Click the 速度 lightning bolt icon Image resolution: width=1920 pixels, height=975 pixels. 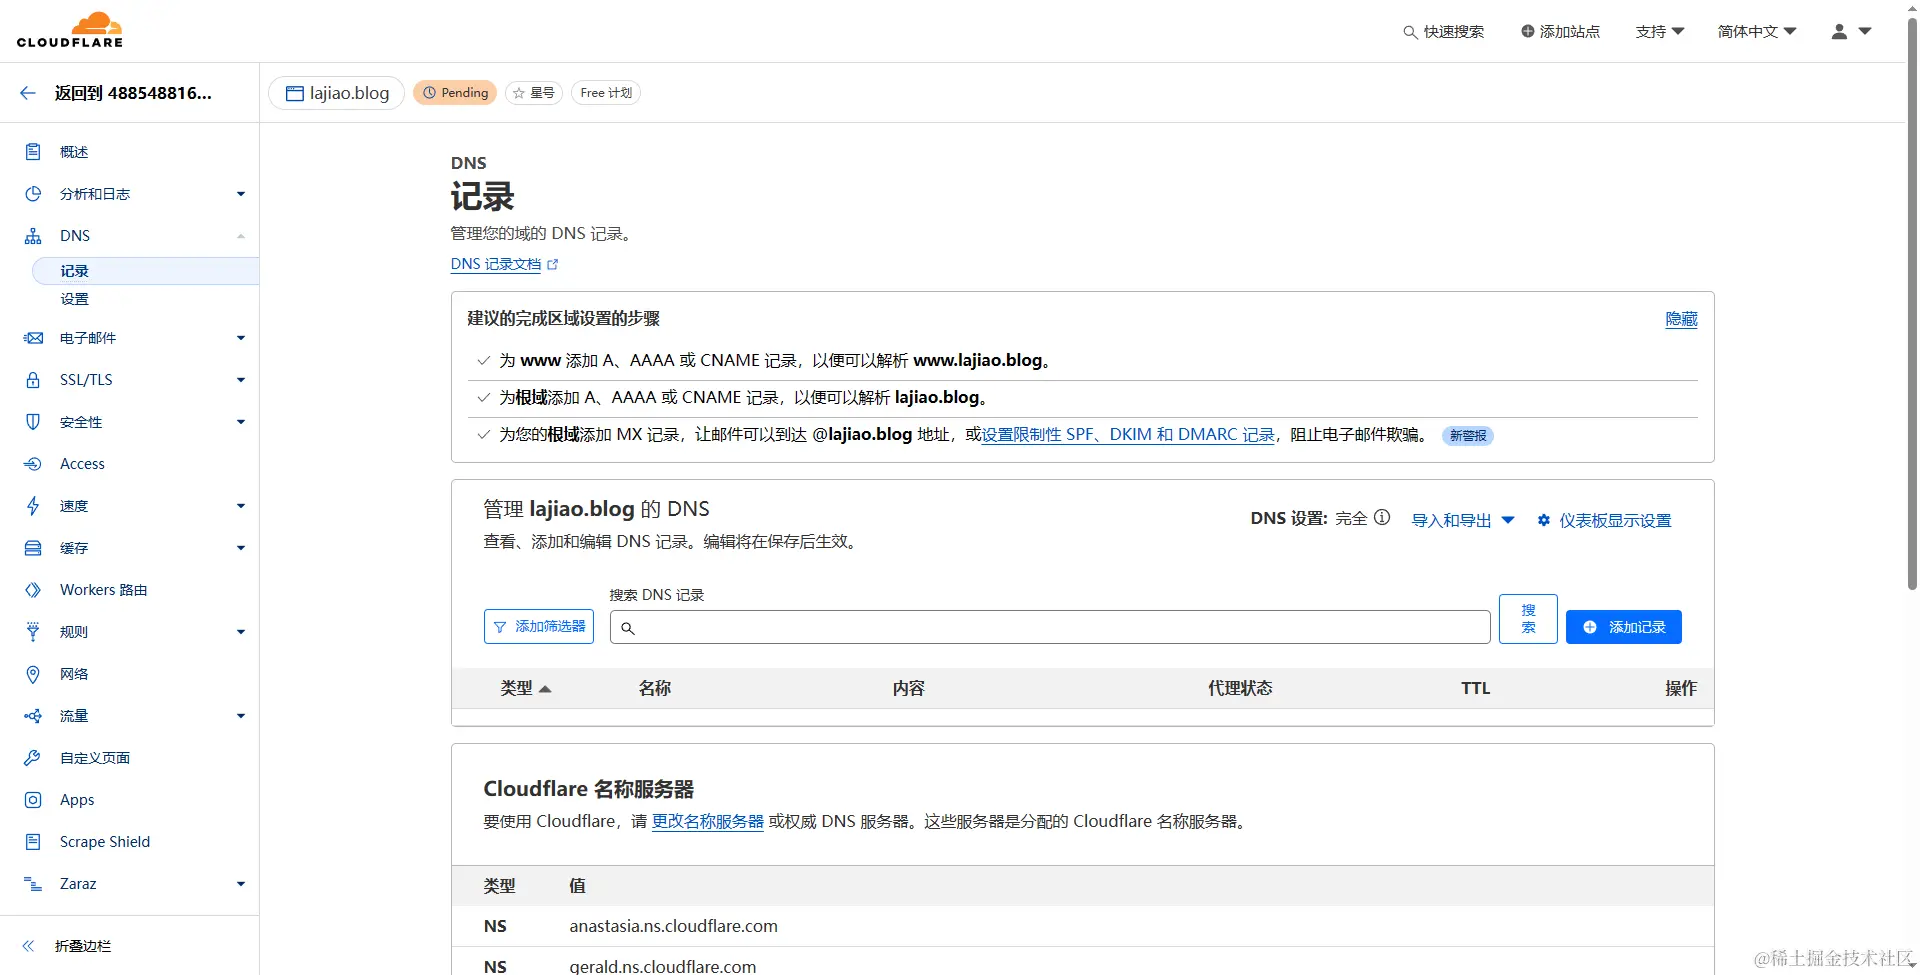coord(33,506)
